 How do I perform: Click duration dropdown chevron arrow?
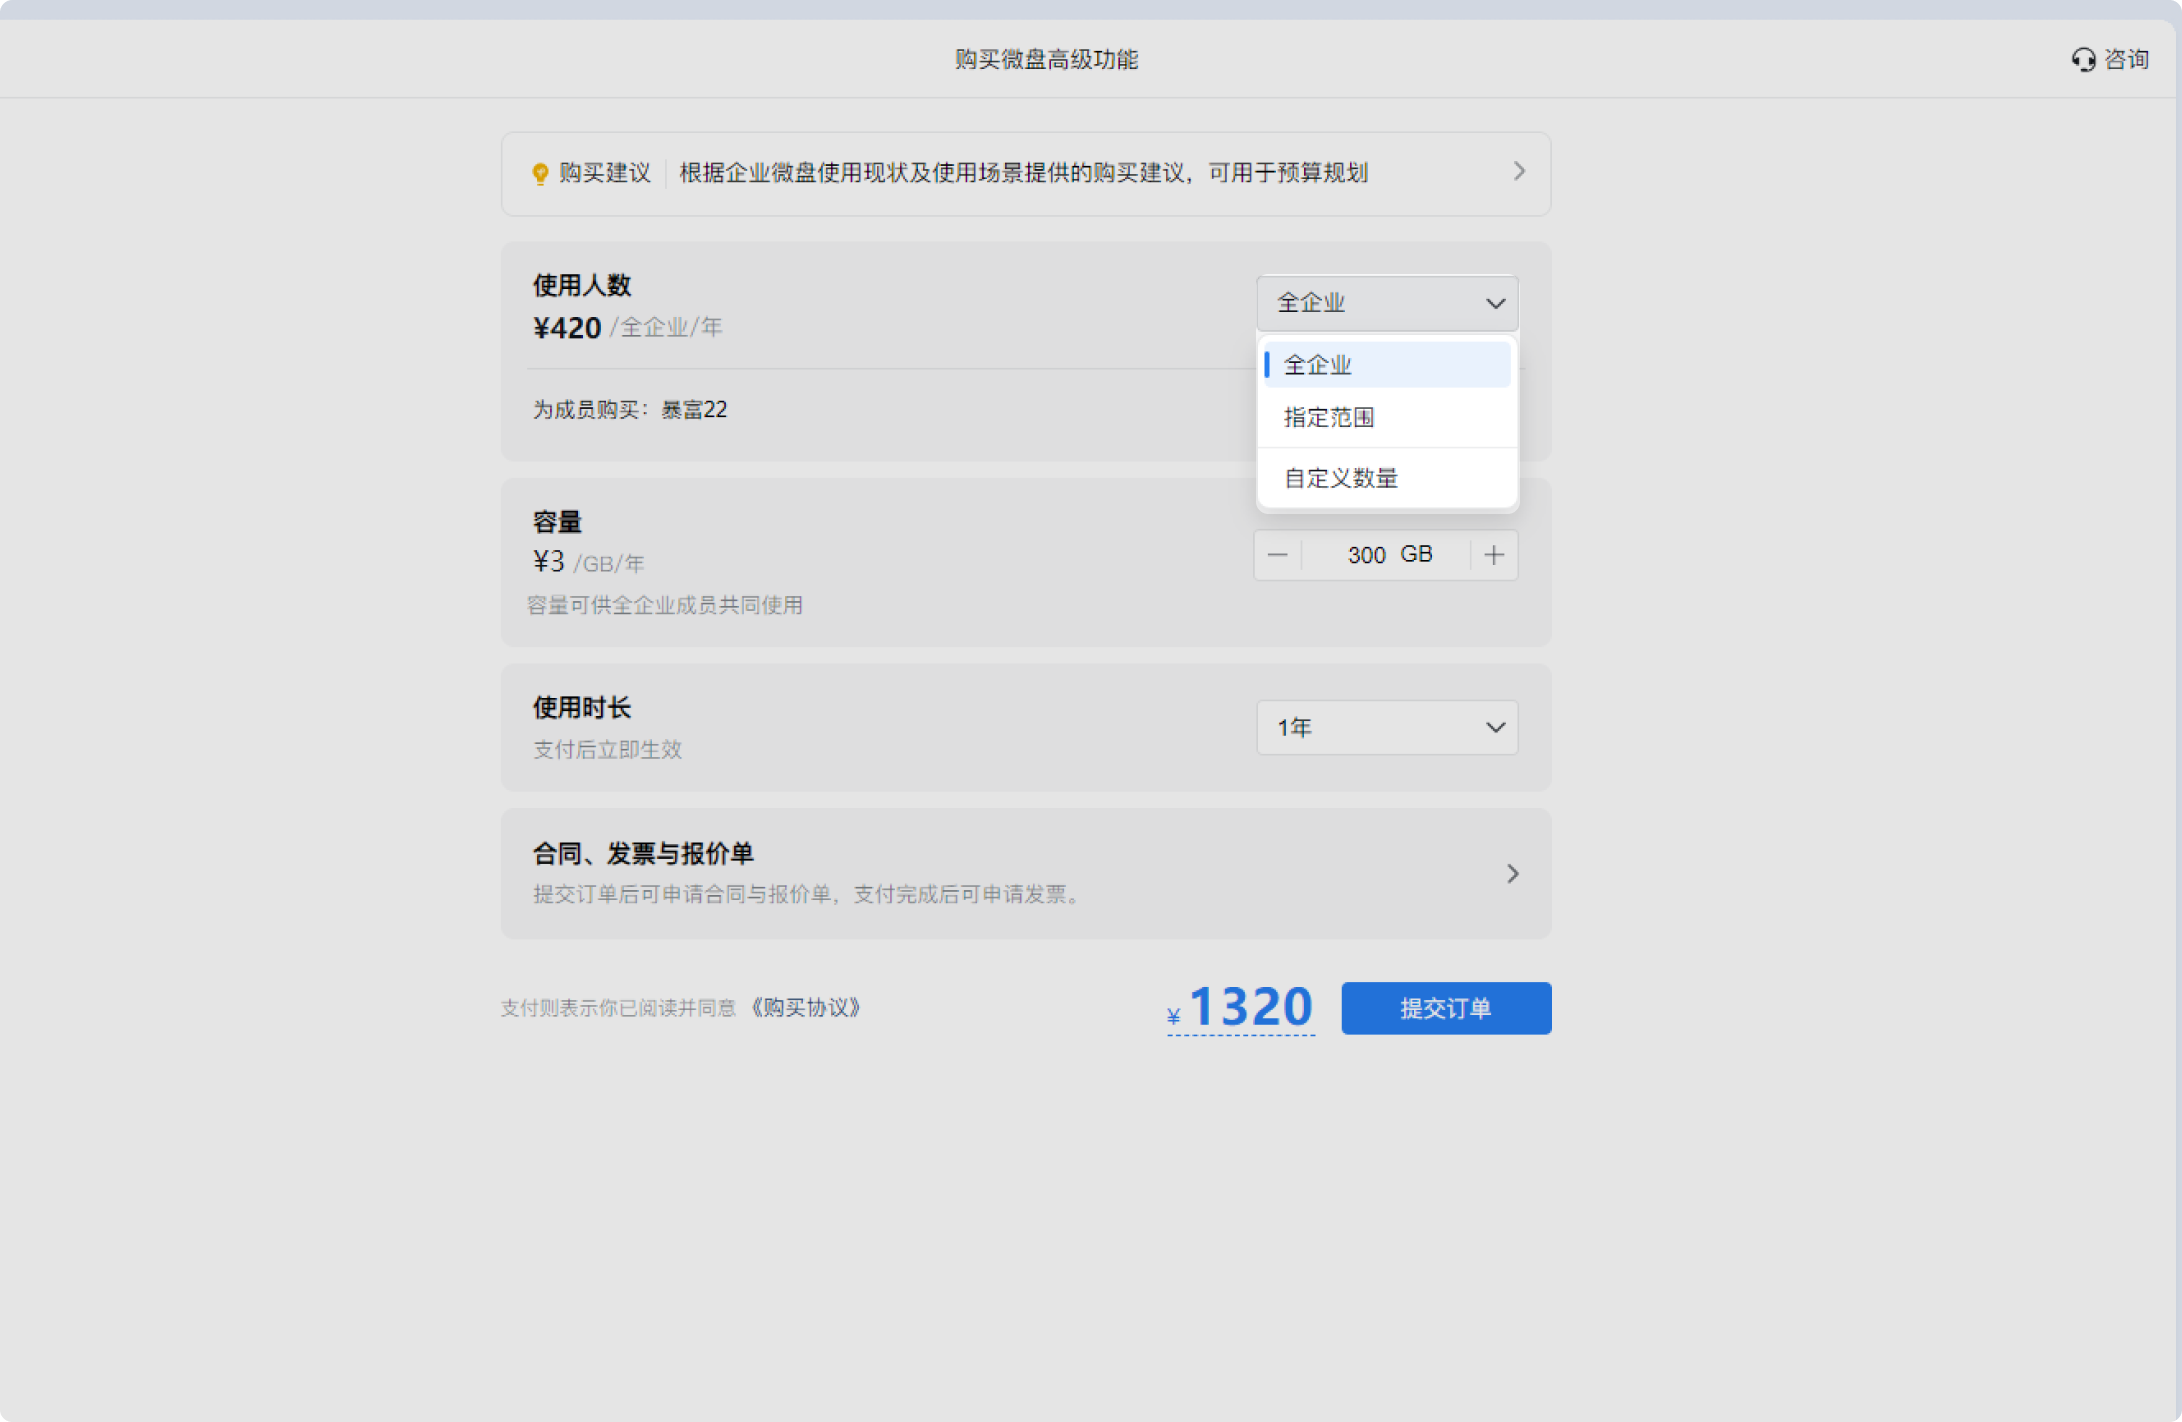1495,727
